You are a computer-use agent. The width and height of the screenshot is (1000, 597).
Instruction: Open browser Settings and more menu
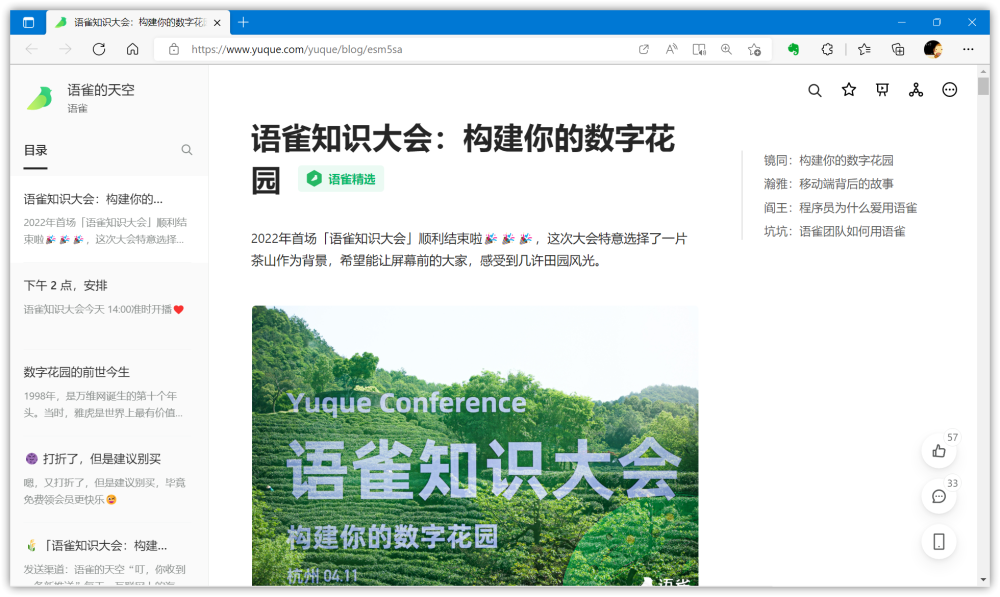click(968, 49)
